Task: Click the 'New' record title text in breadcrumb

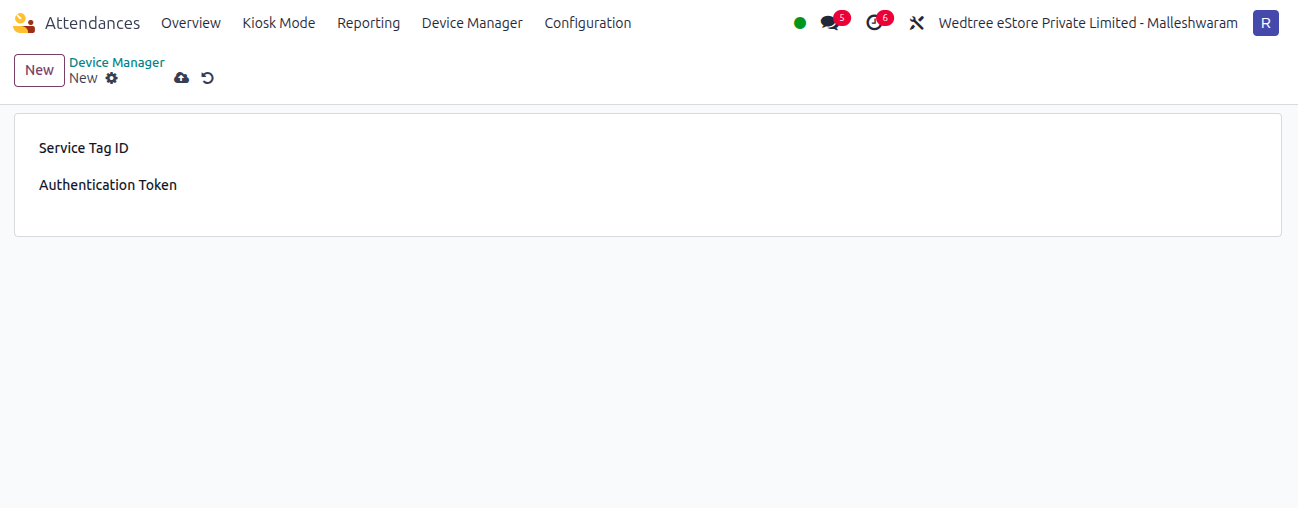Action: click(x=84, y=78)
